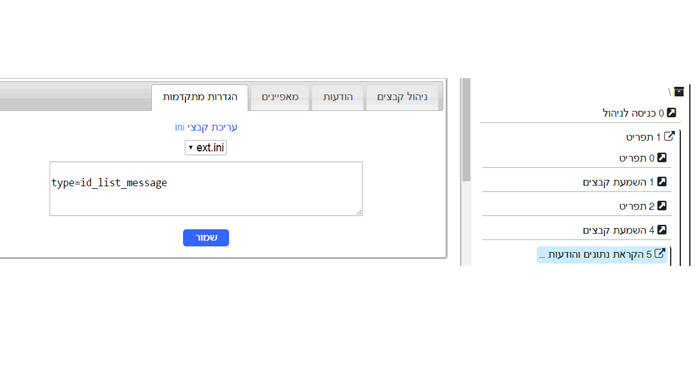Click the external-link icon on 5 הקראת נתונים והודעות
The width and height of the screenshot is (700, 380).
coord(660,254)
